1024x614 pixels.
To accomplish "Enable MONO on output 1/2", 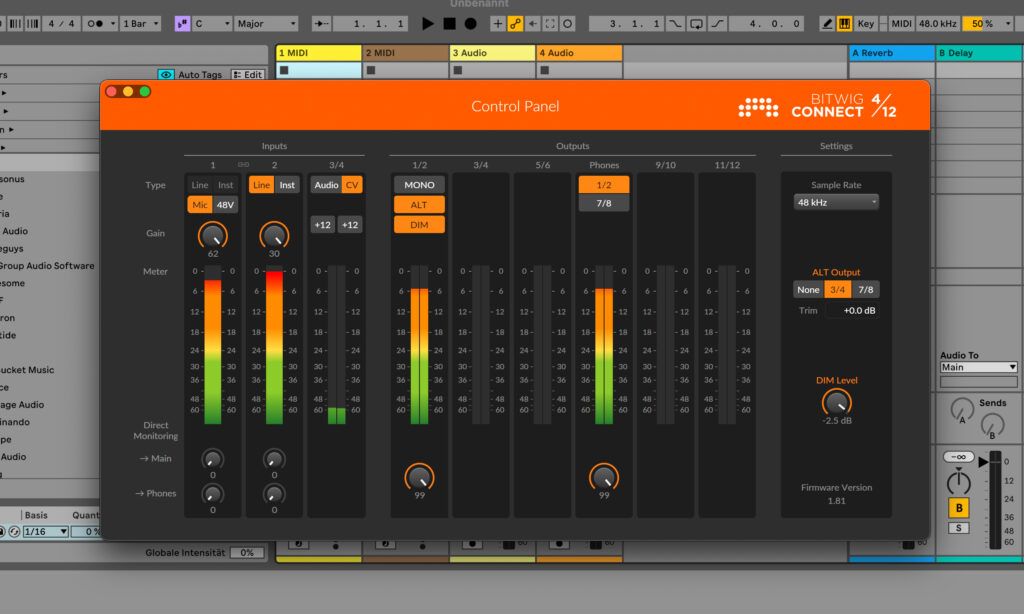I will pos(419,185).
